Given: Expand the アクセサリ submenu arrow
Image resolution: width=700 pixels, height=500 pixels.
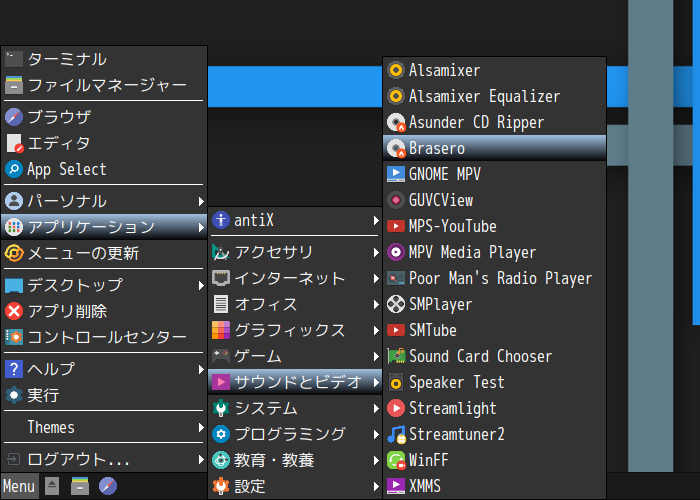Looking at the screenshot, I should [376, 253].
